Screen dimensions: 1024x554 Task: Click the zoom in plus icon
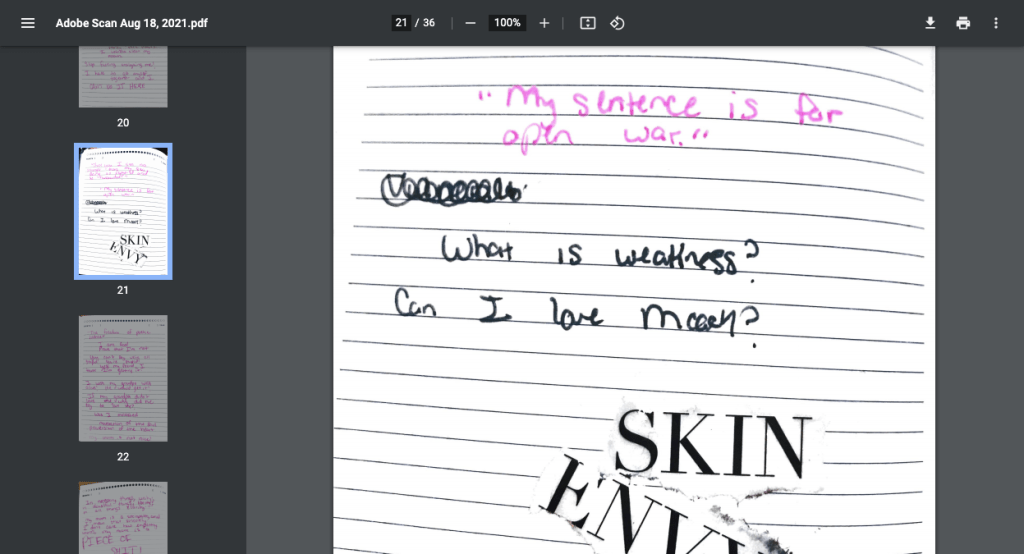point(544,23)
